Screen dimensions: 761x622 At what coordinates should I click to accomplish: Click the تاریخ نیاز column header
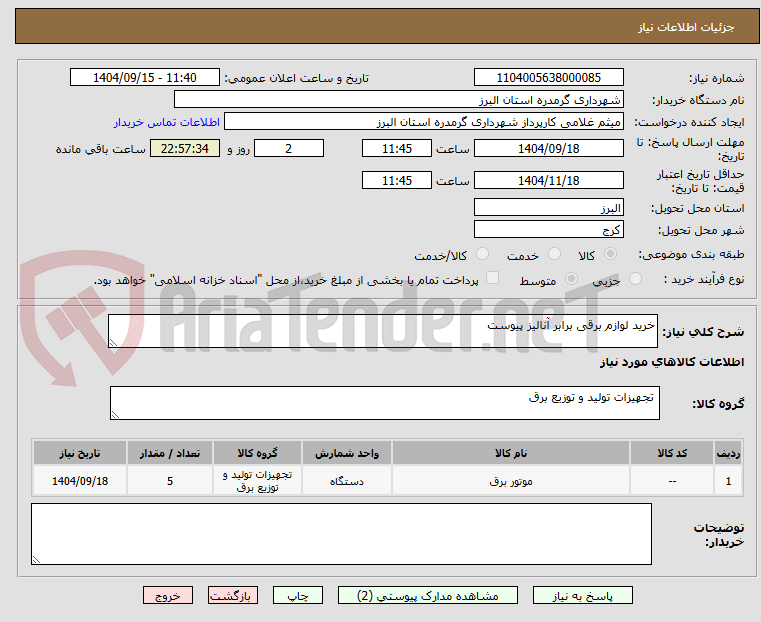(80, 453)
